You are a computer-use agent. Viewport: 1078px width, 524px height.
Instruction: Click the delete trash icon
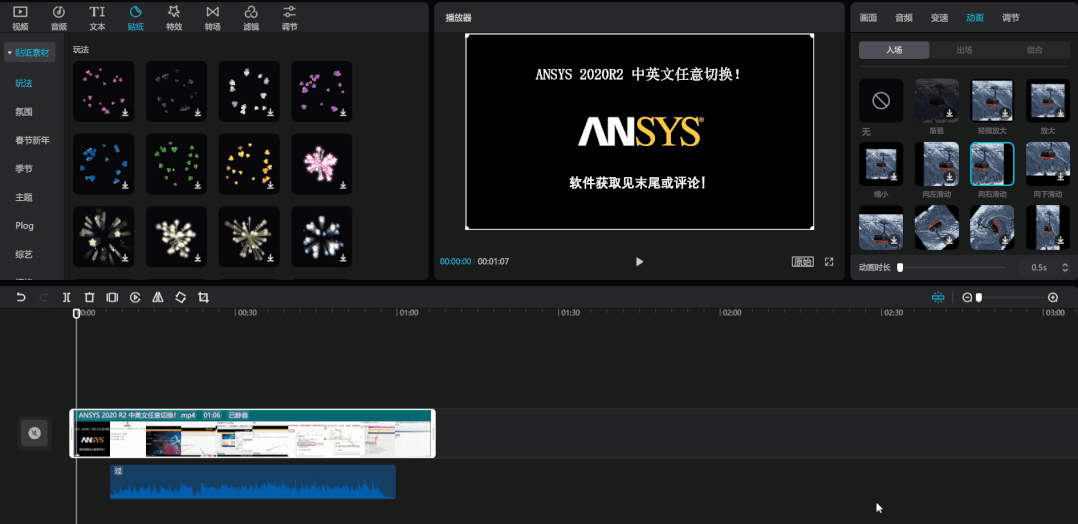(x=89, y=297)
